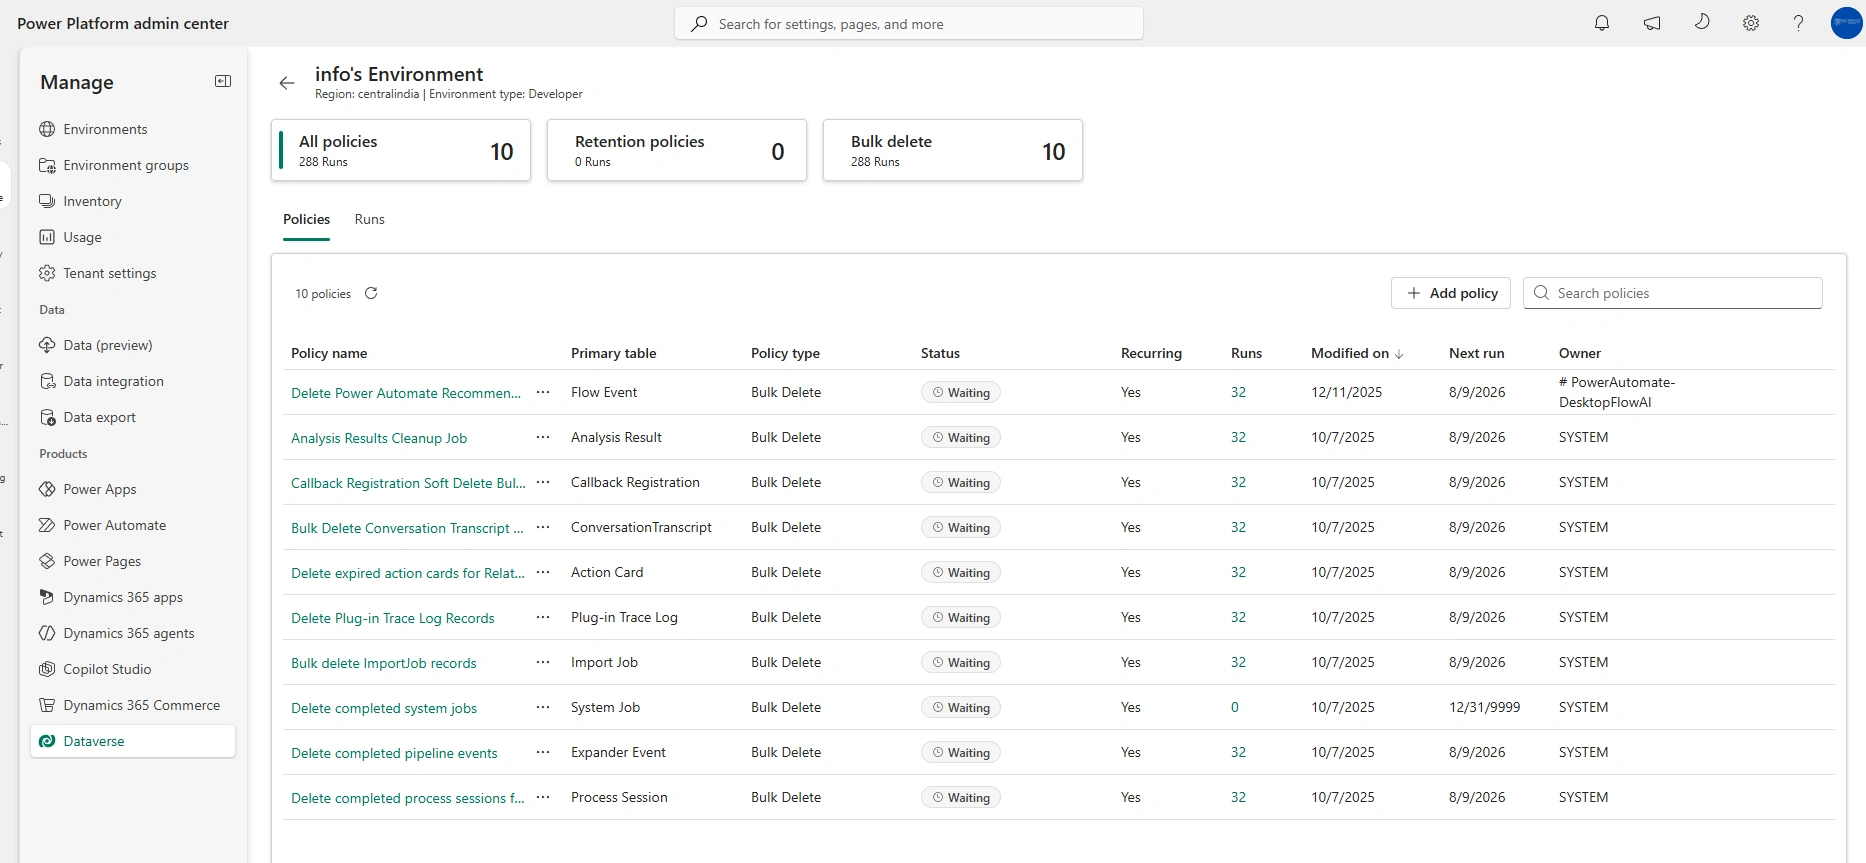Open more options for Bulk delete ImportJob records

[x=543, y=662]
